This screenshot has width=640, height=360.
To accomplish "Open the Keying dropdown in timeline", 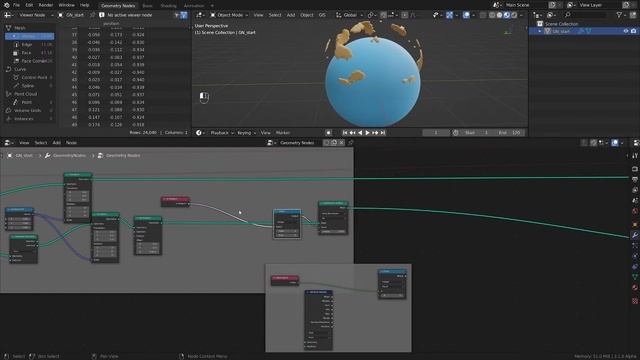I will point(246,133).
